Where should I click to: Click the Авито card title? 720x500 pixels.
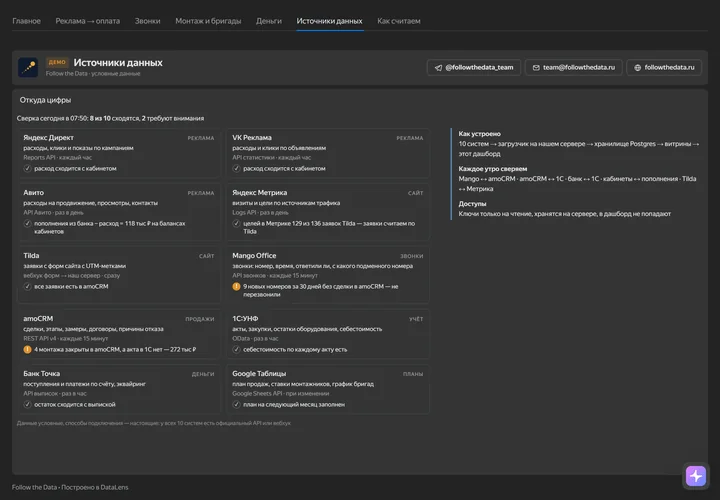pyautogui.click(x=34, y=193)
